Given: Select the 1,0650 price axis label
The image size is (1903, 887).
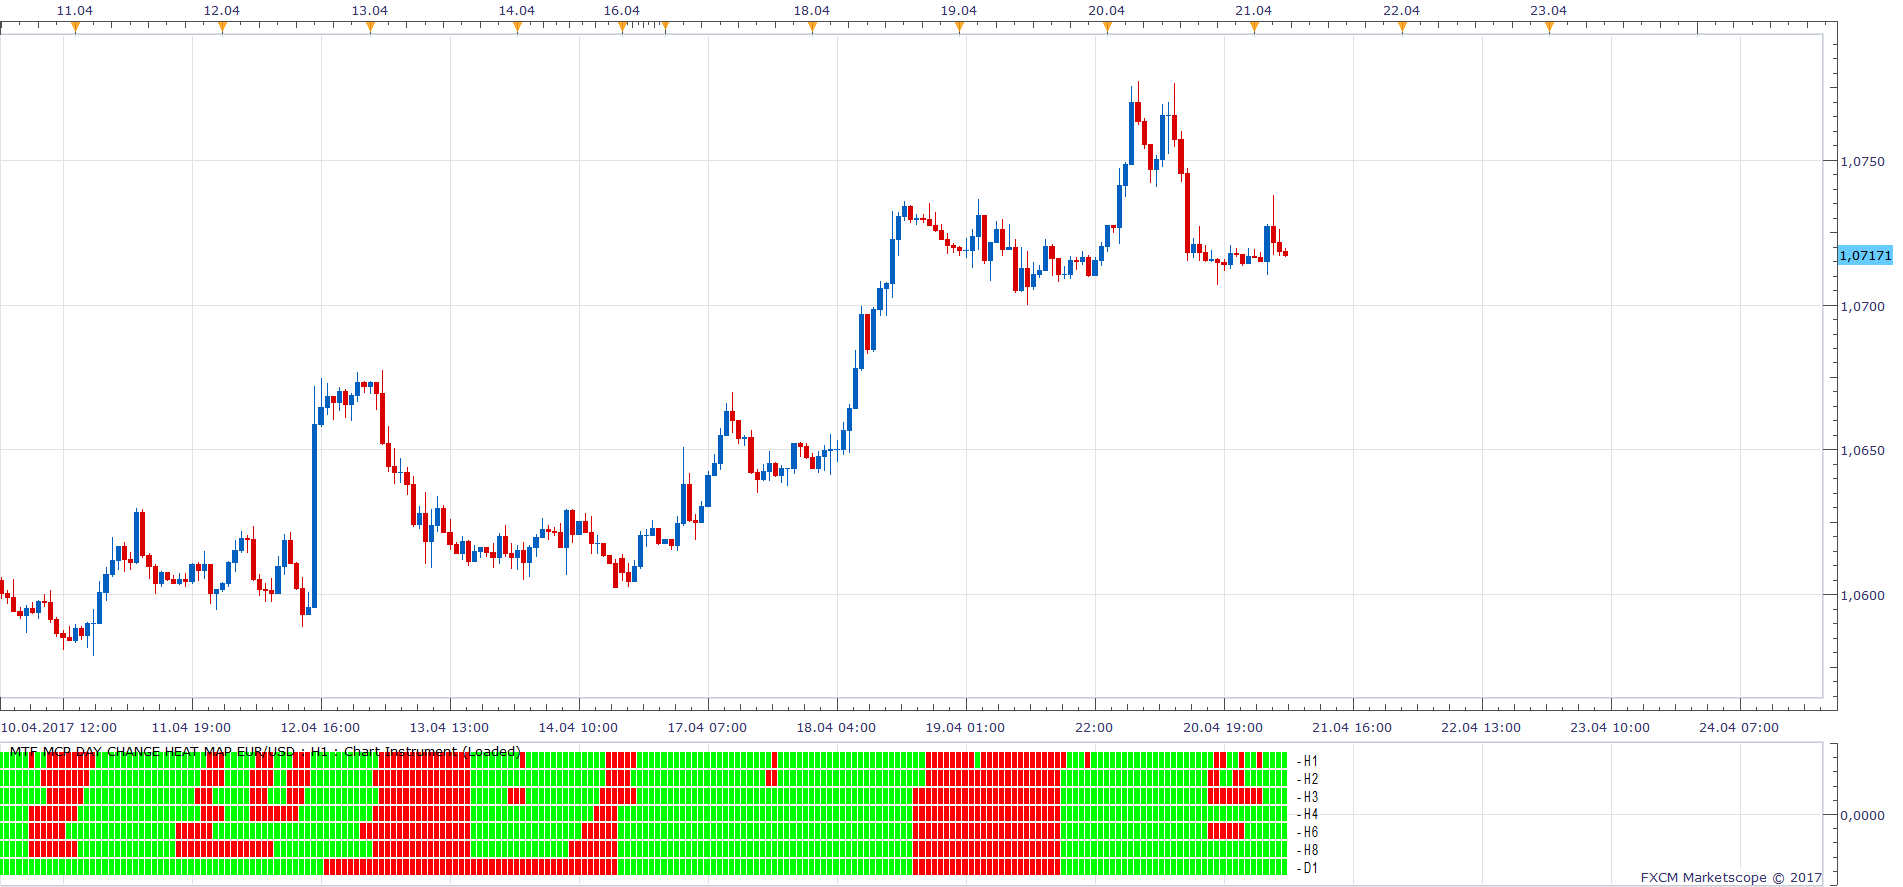Looking at the screenshot, I should point(1862,450).
